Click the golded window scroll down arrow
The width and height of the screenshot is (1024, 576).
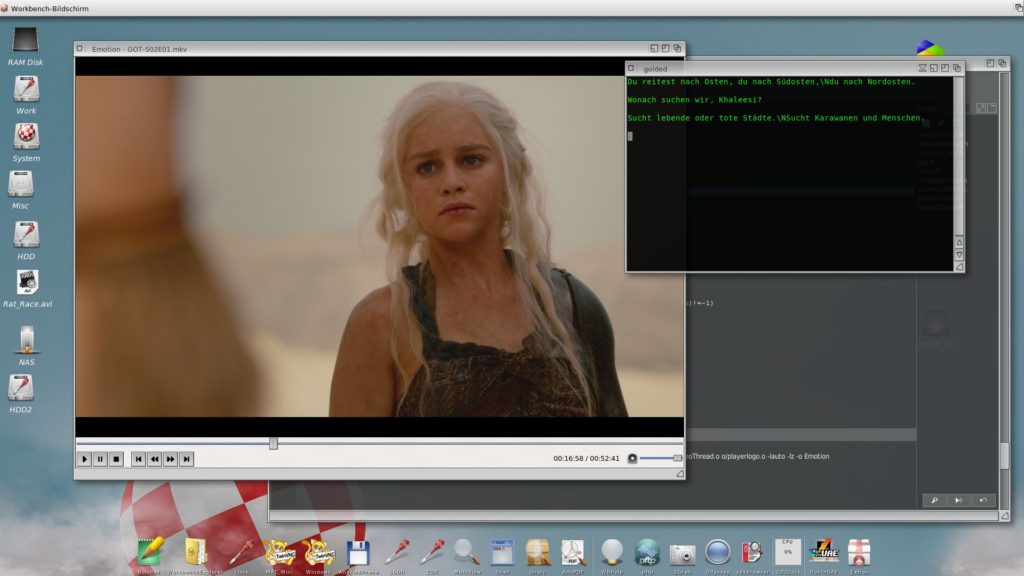pyautogui.click(x=959, y=254)
